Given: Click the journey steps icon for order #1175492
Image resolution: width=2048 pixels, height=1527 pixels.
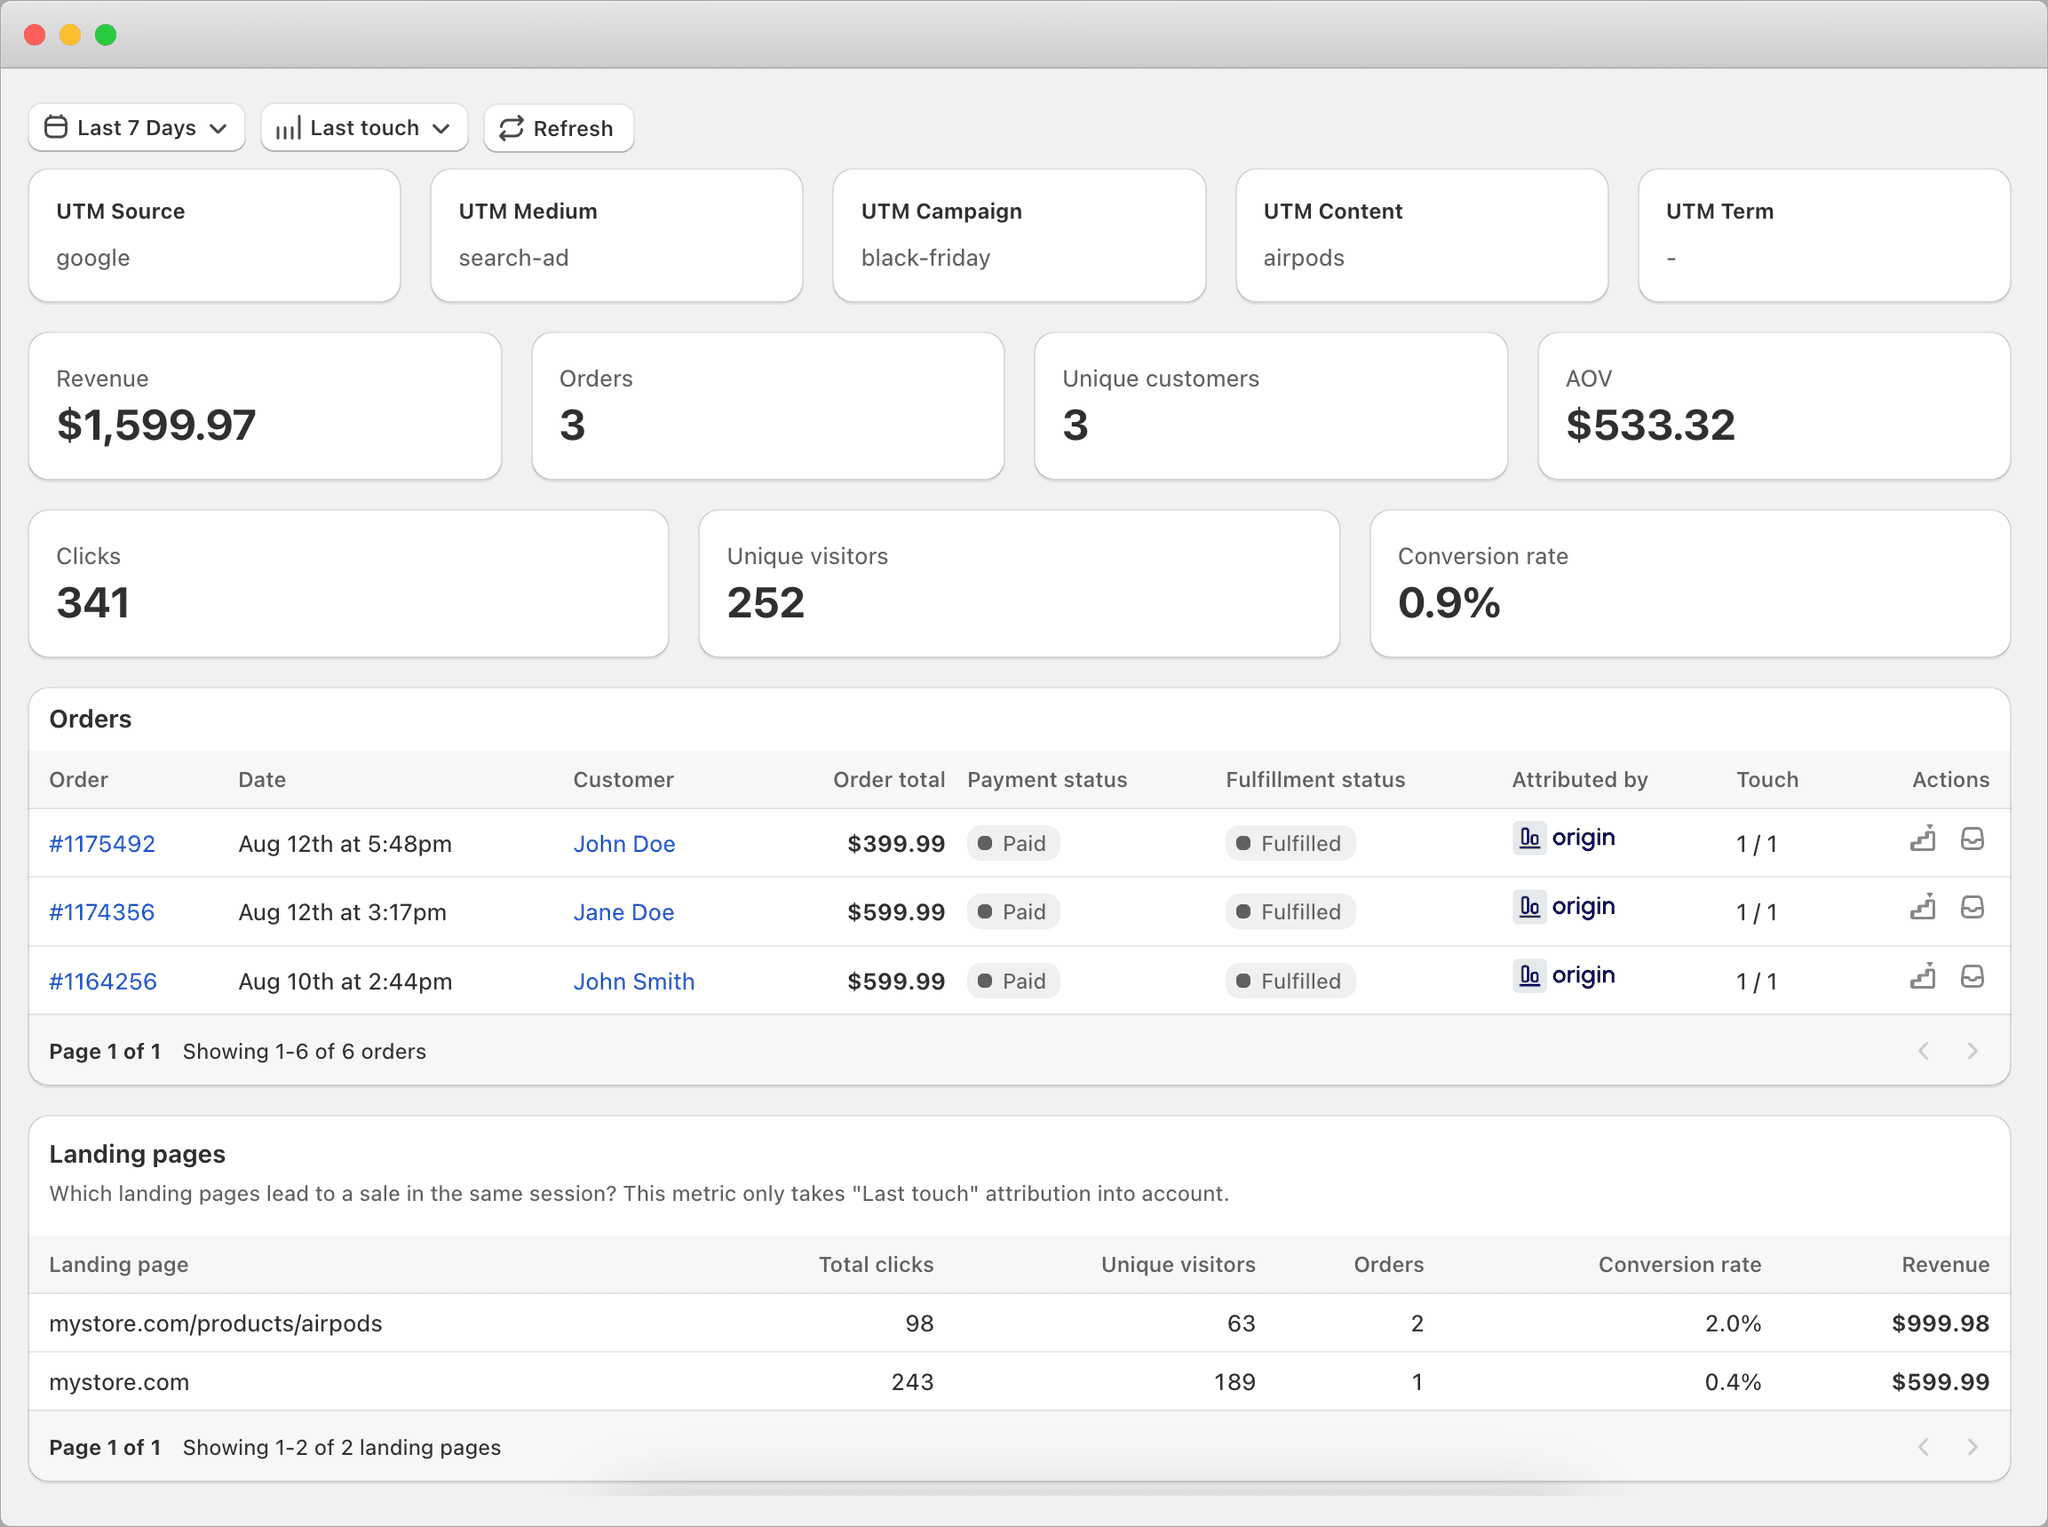Looking at the screenshot, I should (1922, 840).
